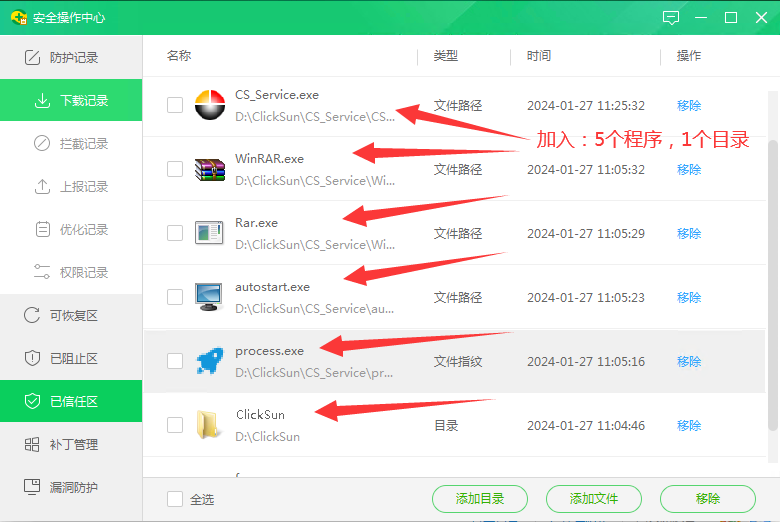Click the 类型 column header

[446, 56]
